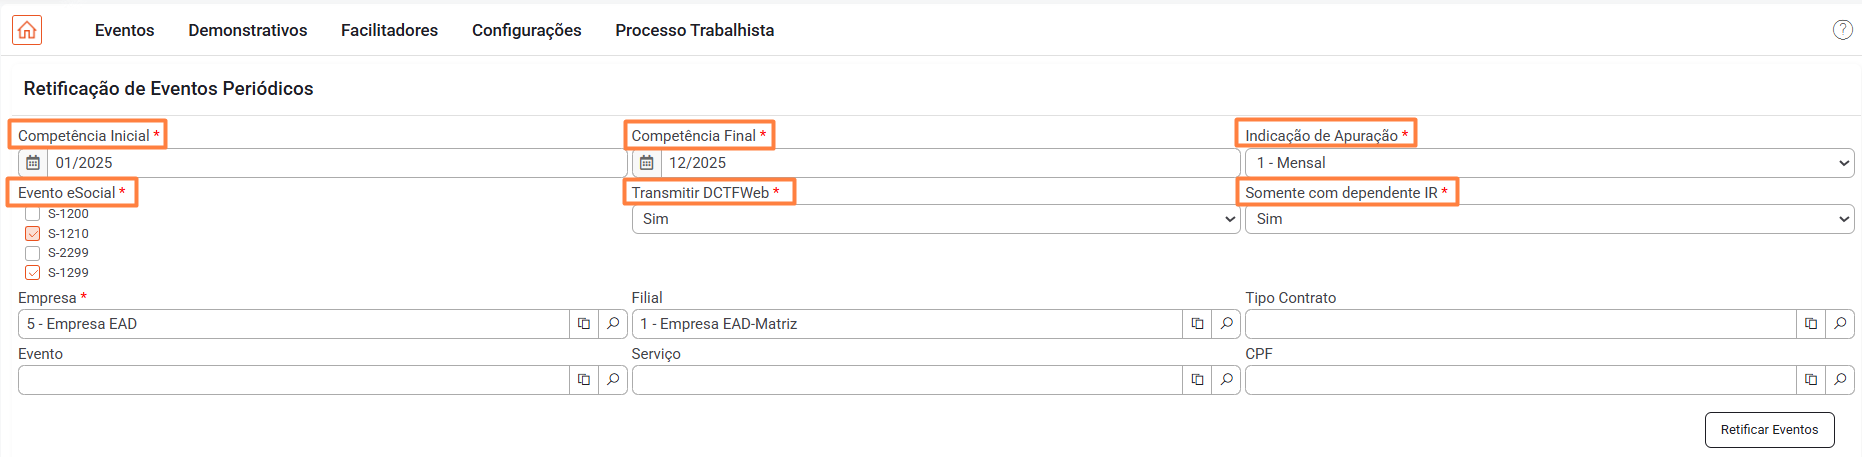Open Tipo Contrato list selection icon
Viewport: 1862px width, 457px height.
click(1810, 324)
